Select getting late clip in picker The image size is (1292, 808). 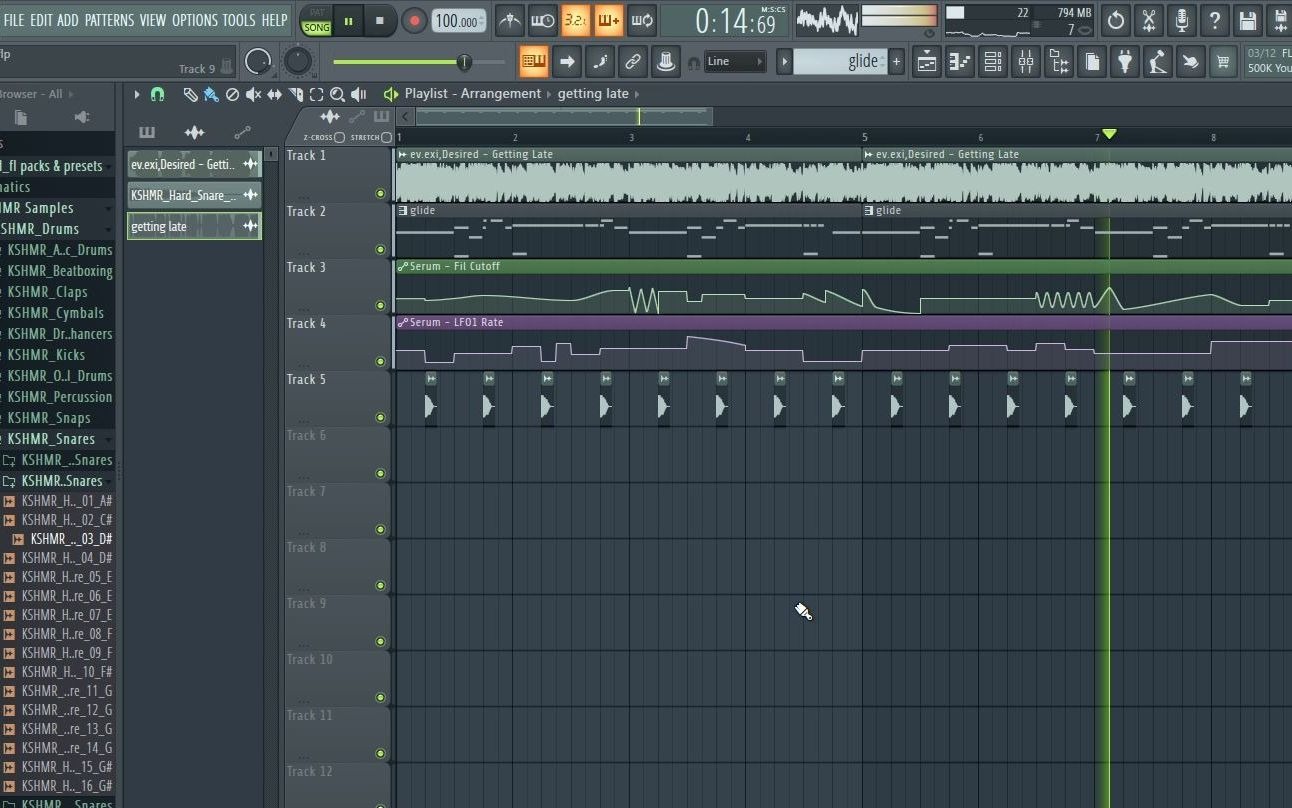click(x=195, y=226)
